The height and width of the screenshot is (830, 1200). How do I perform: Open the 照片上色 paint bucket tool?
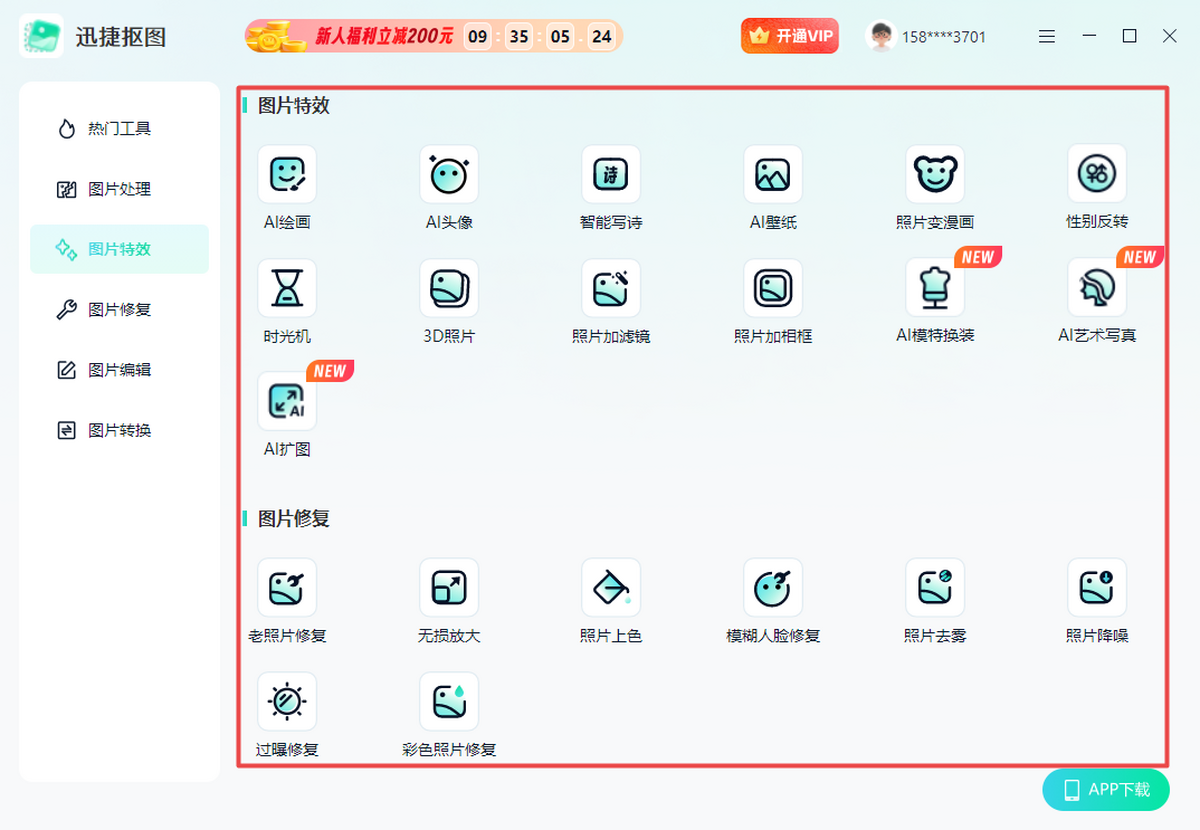tap(611, 587)
